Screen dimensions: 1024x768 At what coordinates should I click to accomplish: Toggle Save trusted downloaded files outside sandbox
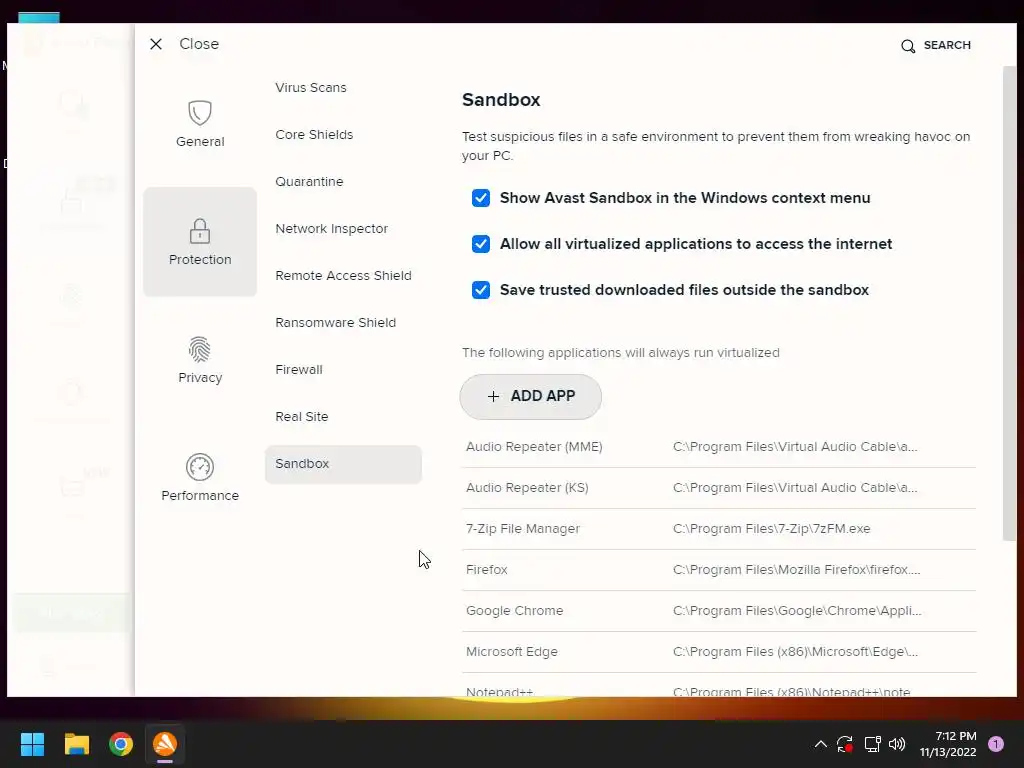point(481,289)
